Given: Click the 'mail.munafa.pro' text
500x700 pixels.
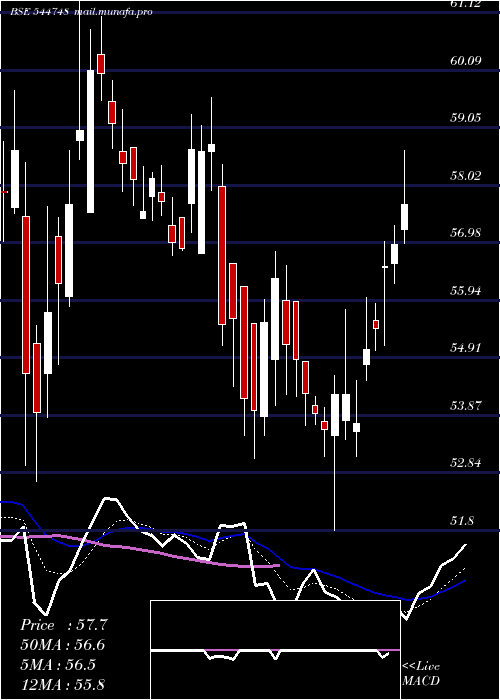Looking at the screenshot, I should point(113,12).
